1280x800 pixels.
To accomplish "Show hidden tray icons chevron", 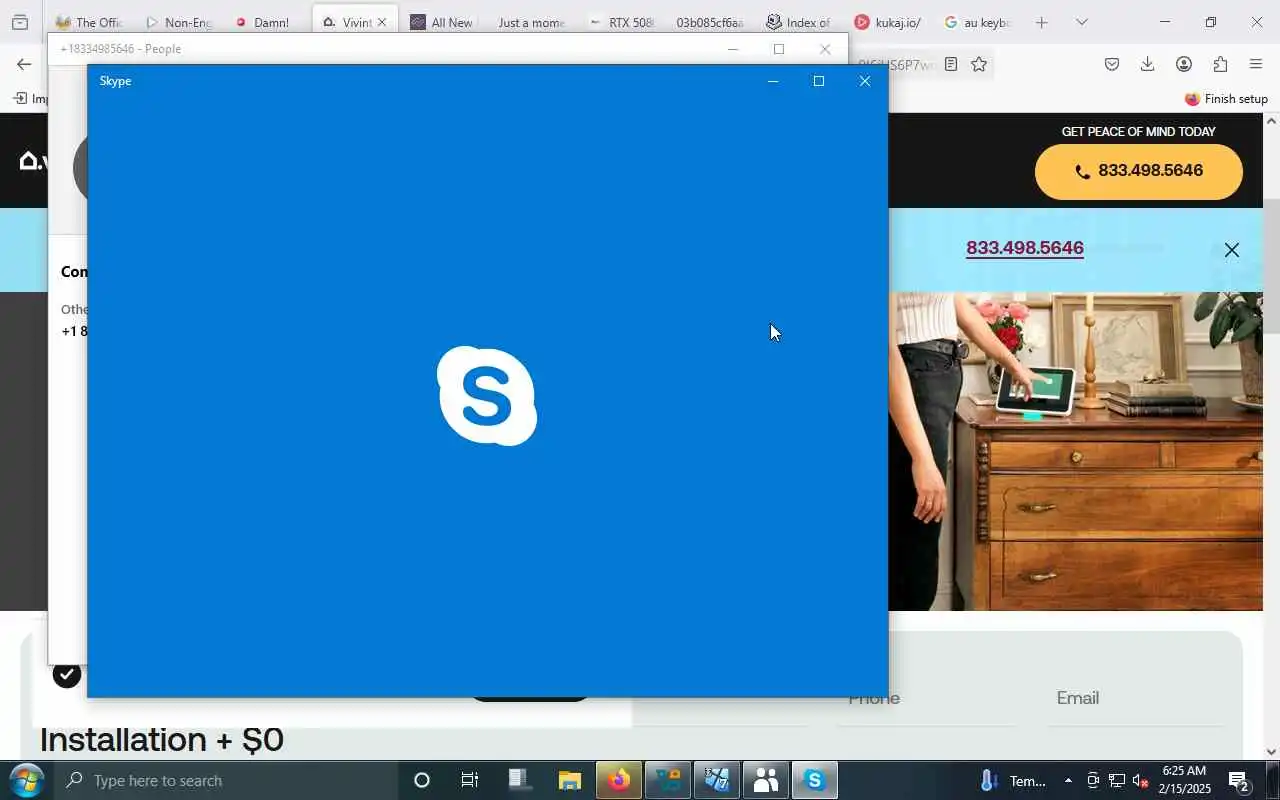I will click(x=1068, y=781).
